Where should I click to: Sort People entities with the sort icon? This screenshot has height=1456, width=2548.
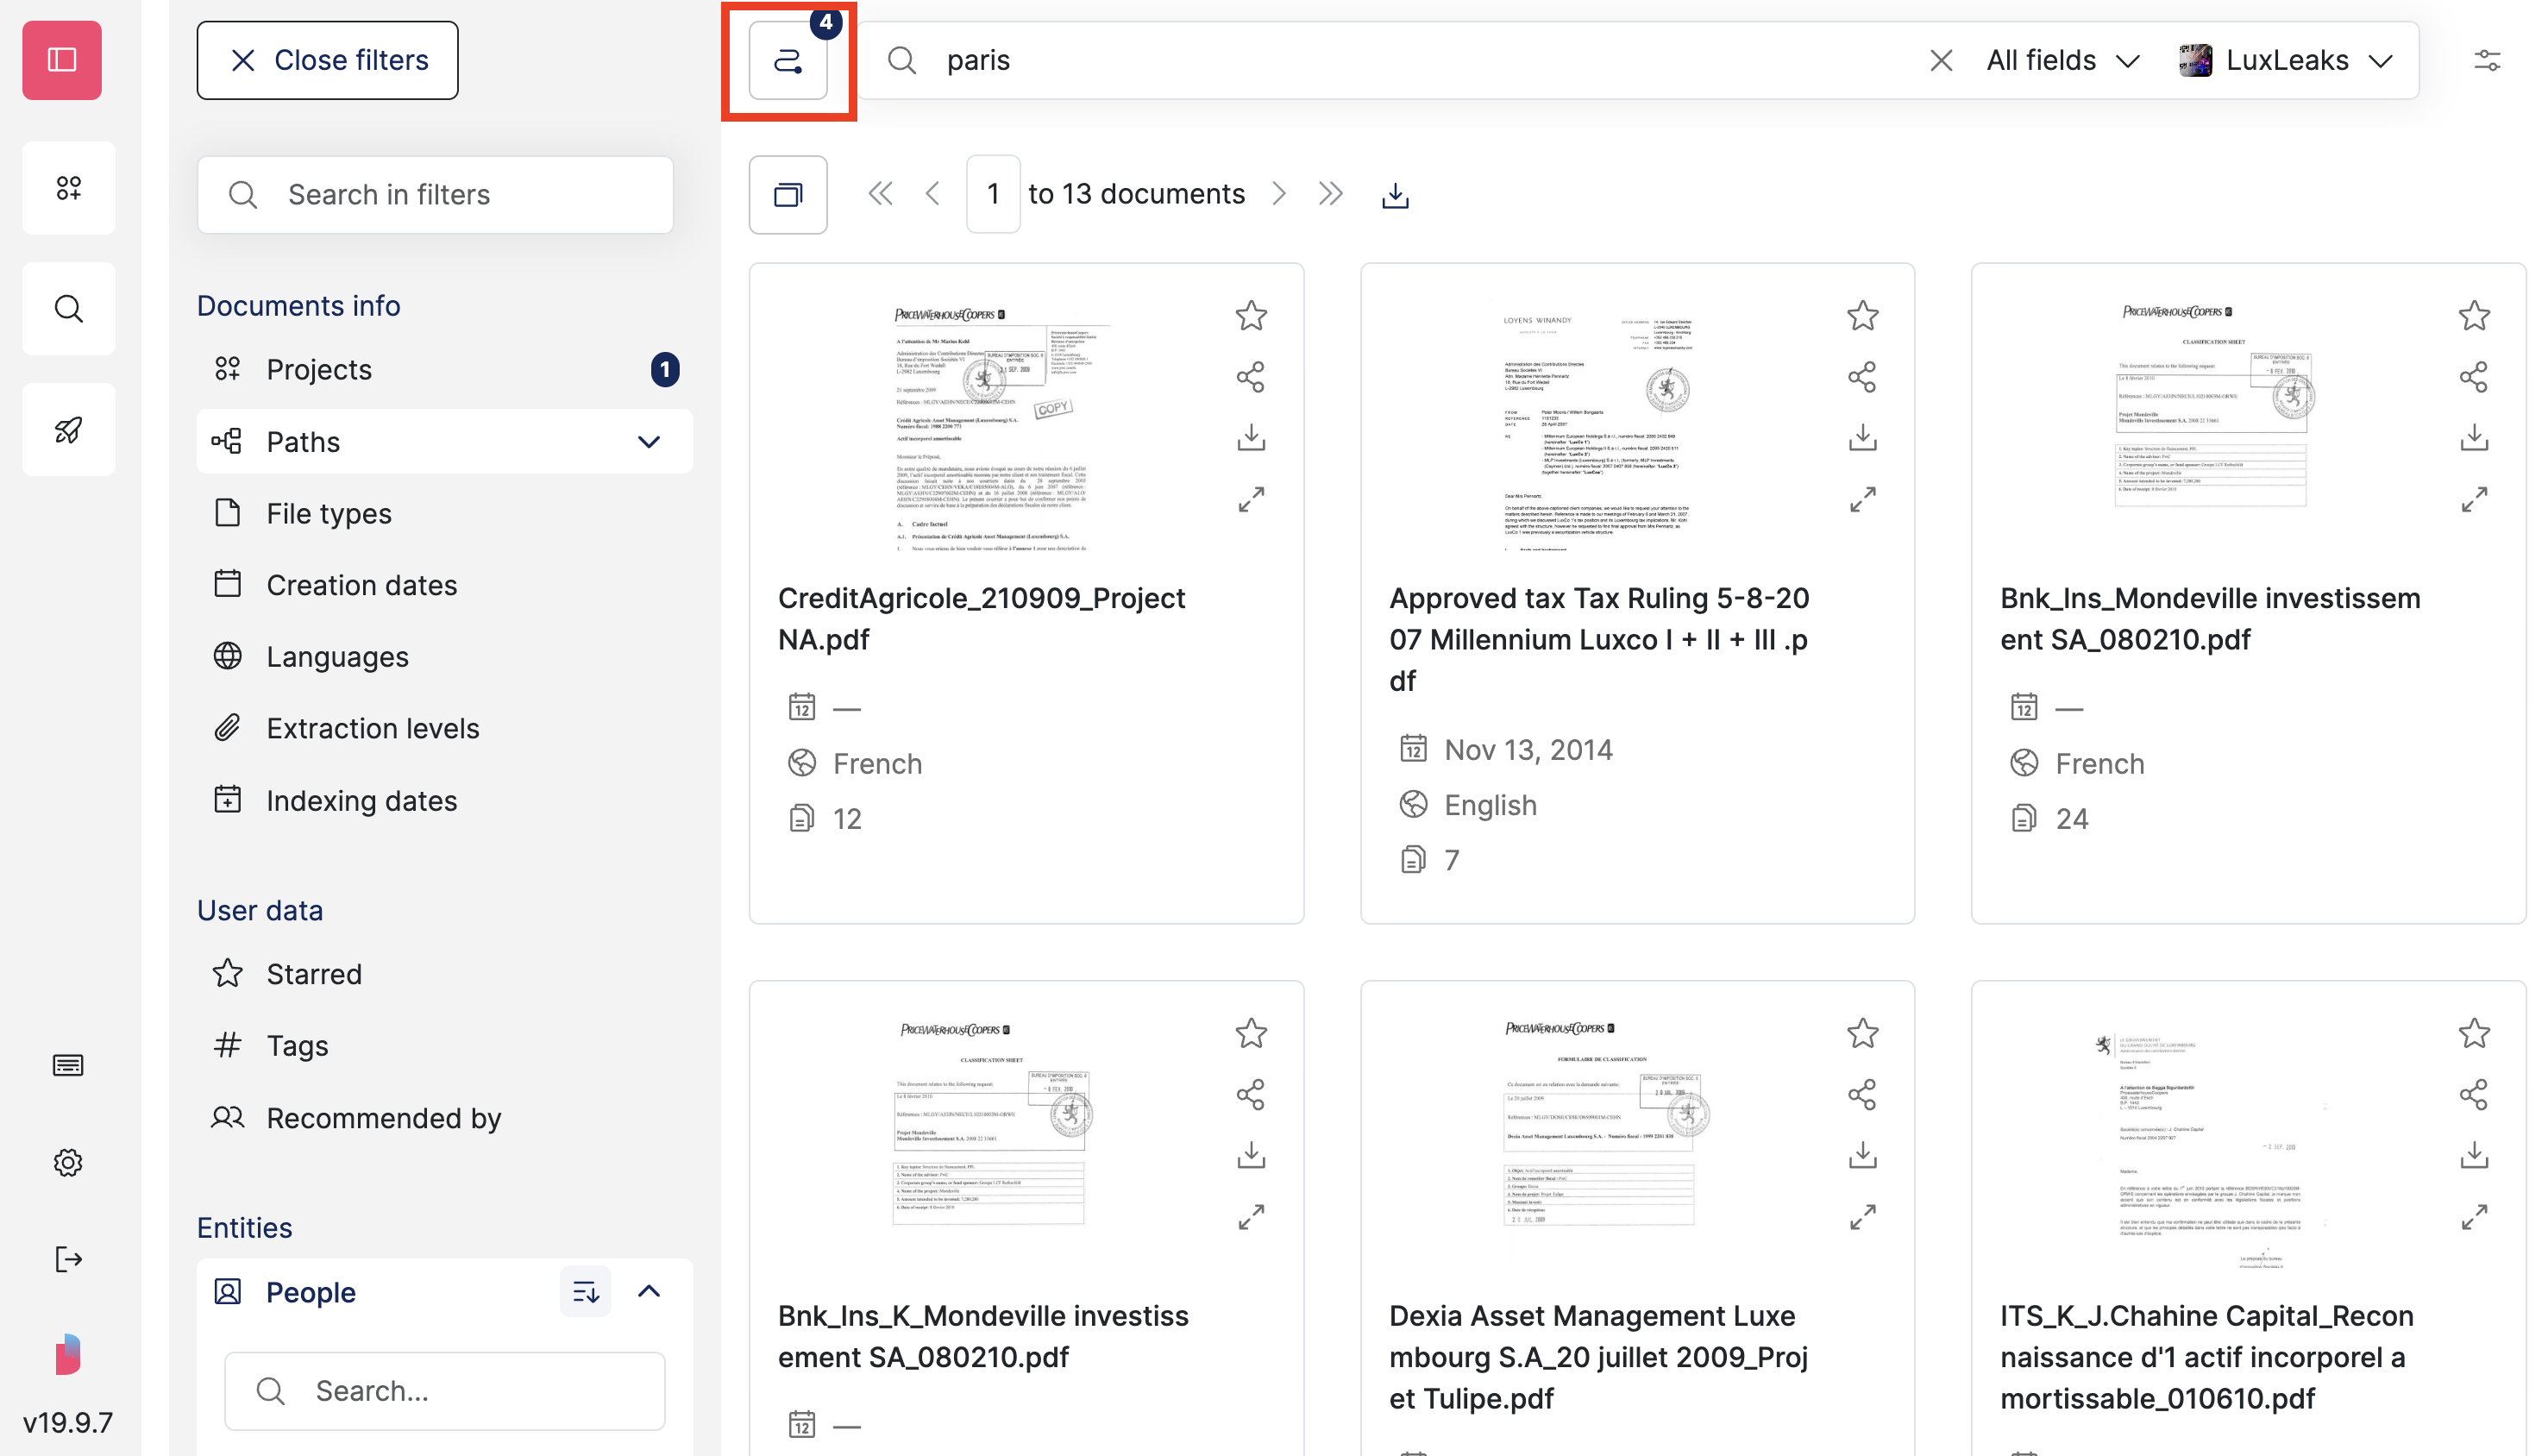[585, 1291]
